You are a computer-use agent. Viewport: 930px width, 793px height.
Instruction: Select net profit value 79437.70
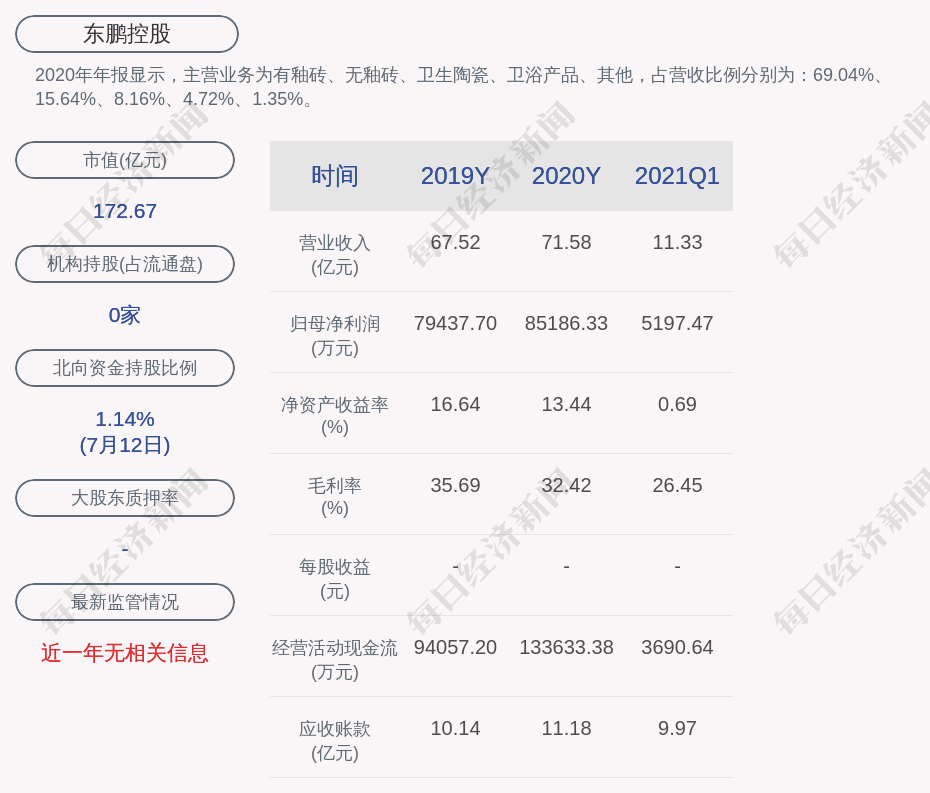[455, 323]
